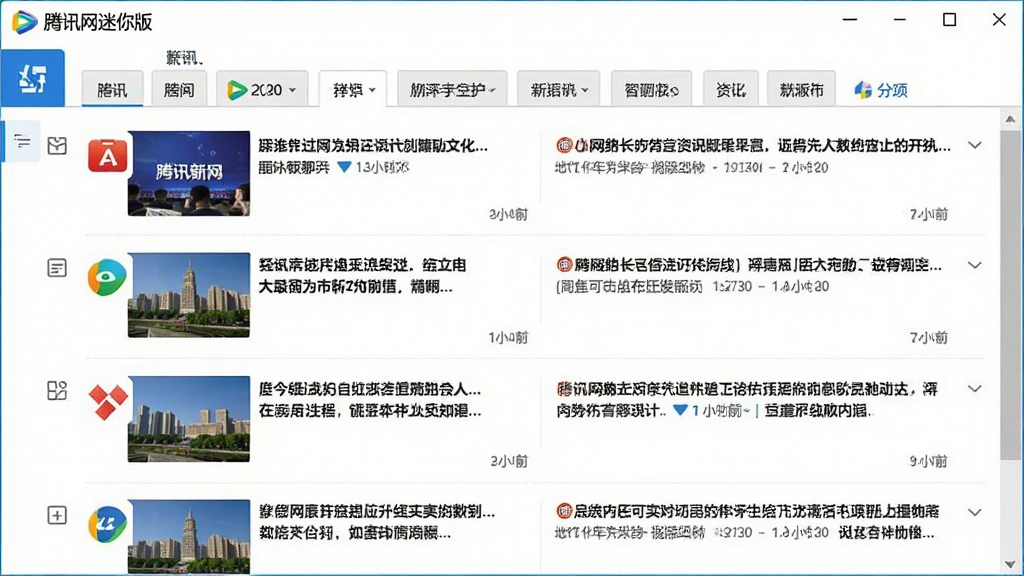Click the document-lines icon beside the second news row
The image size is (1024, 576).
(x=57, y=268)
